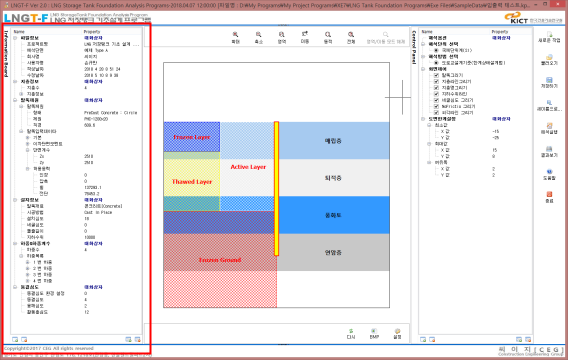Click the yellow pile bar in the drawing
This screenshot has width=568, height=364.
(276, 189)
